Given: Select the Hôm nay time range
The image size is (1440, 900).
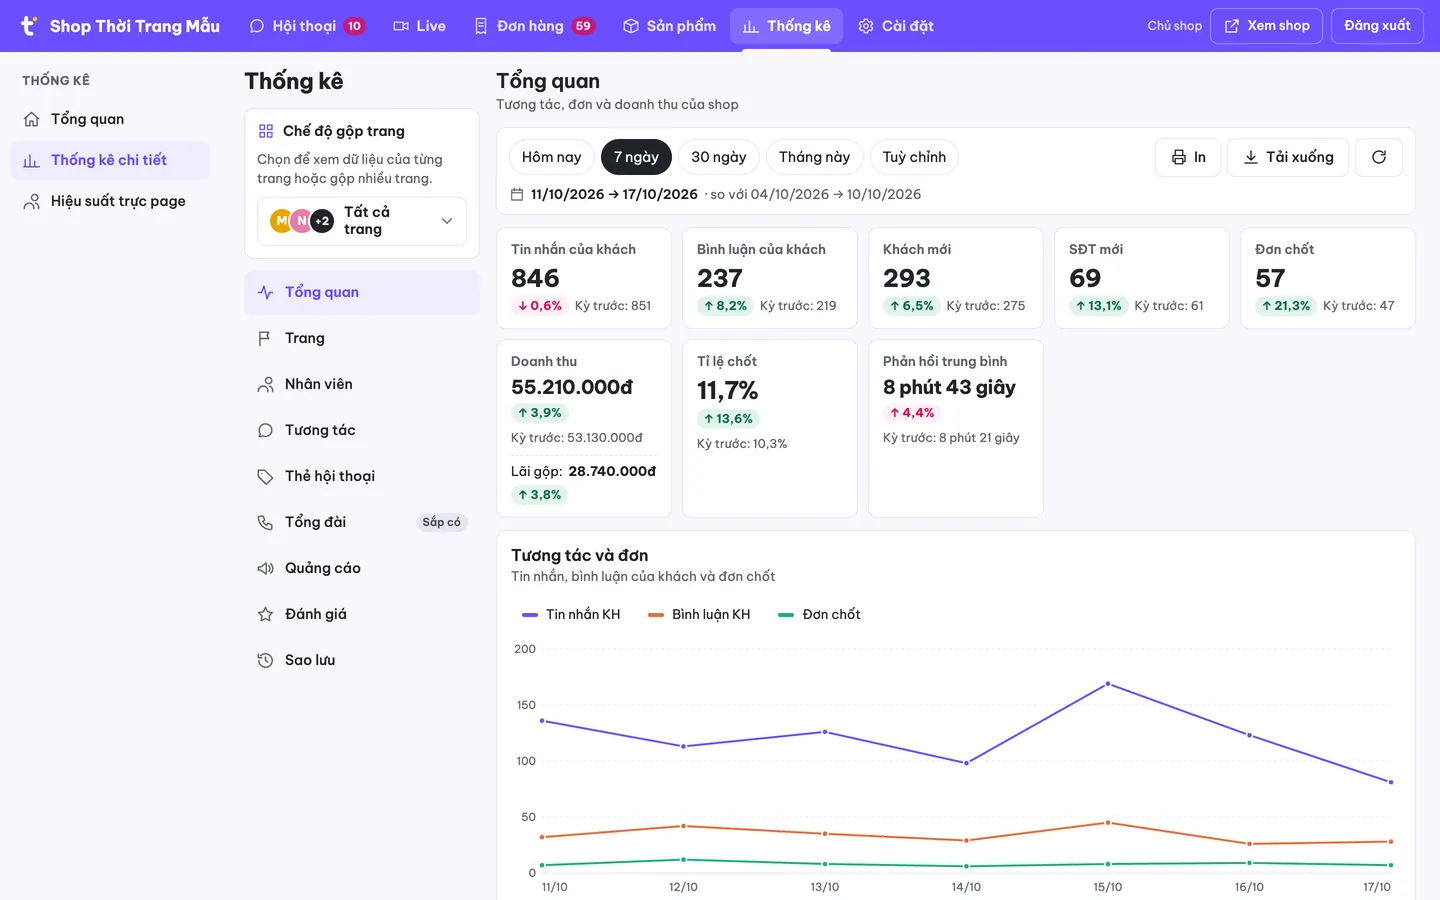Looking at the screenshot, I should [552, 157].
